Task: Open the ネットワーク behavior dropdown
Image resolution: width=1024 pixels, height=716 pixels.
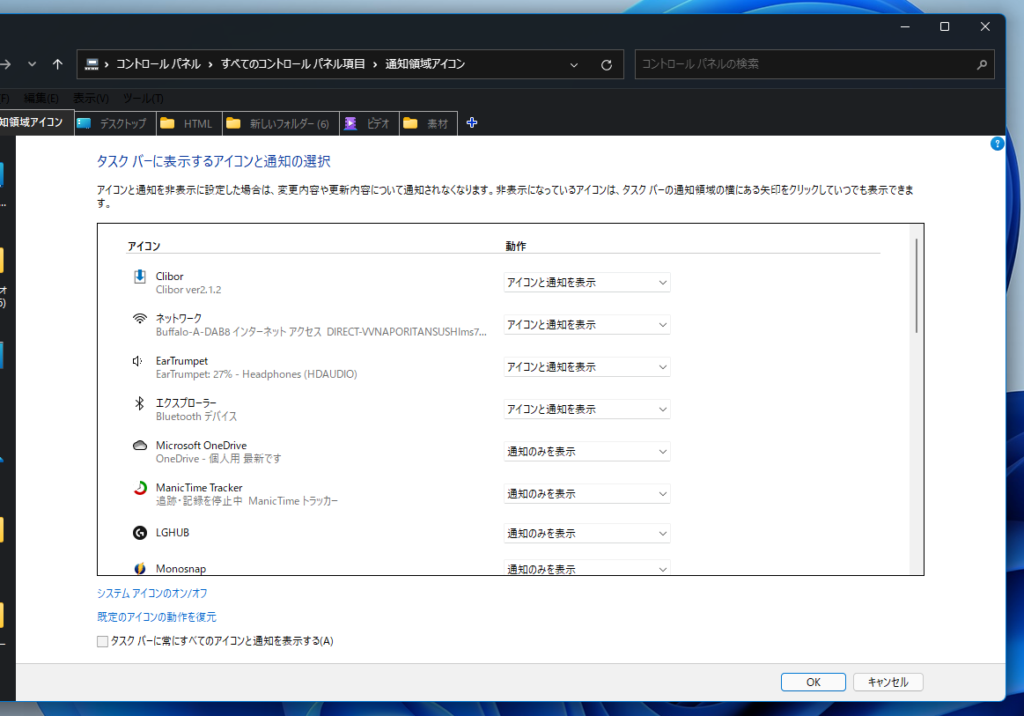Action: [586, 325]
